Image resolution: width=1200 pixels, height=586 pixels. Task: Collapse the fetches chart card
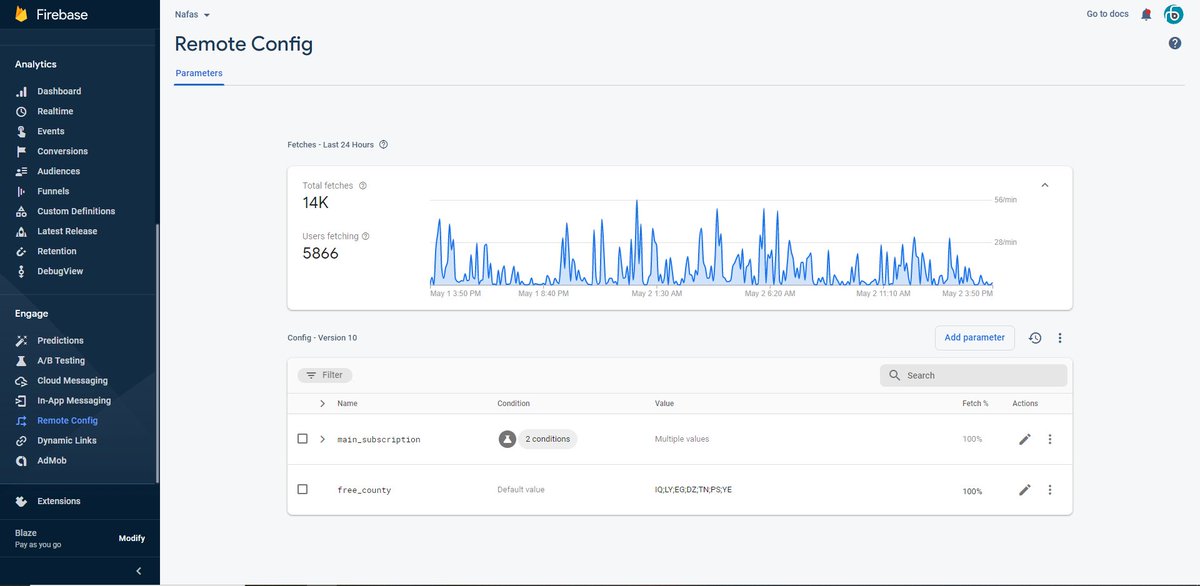(1045, 185)
